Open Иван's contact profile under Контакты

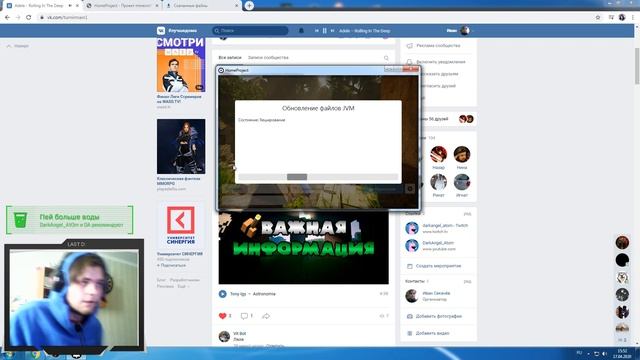click(x=436, y=293)
